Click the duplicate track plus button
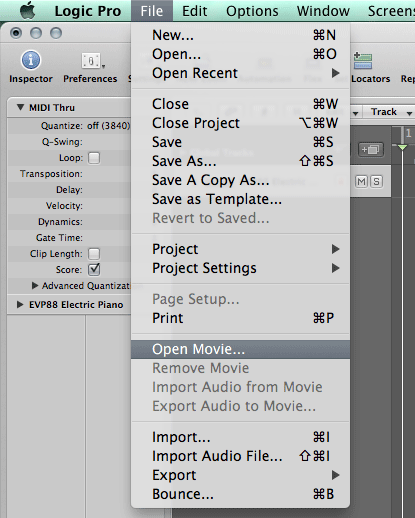 point(371,150)
